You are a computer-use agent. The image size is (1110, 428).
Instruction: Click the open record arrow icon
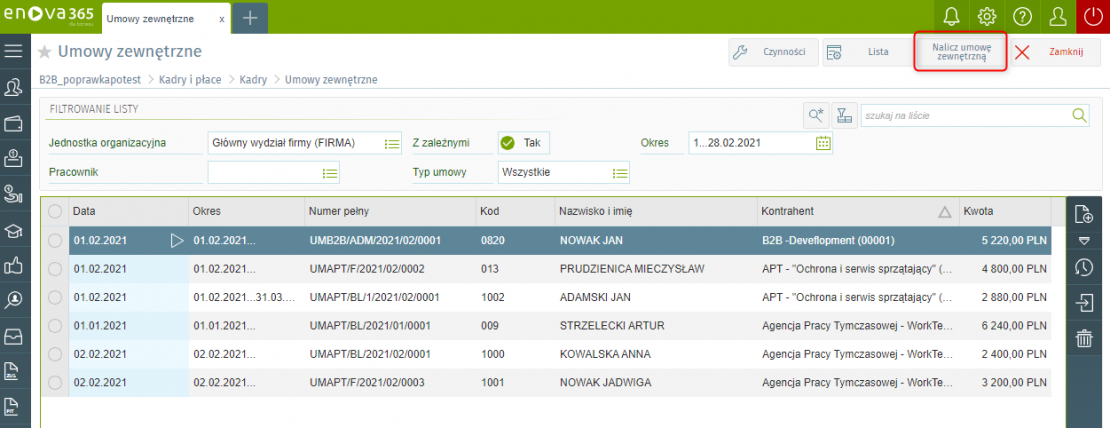[x=1084, y=303]
